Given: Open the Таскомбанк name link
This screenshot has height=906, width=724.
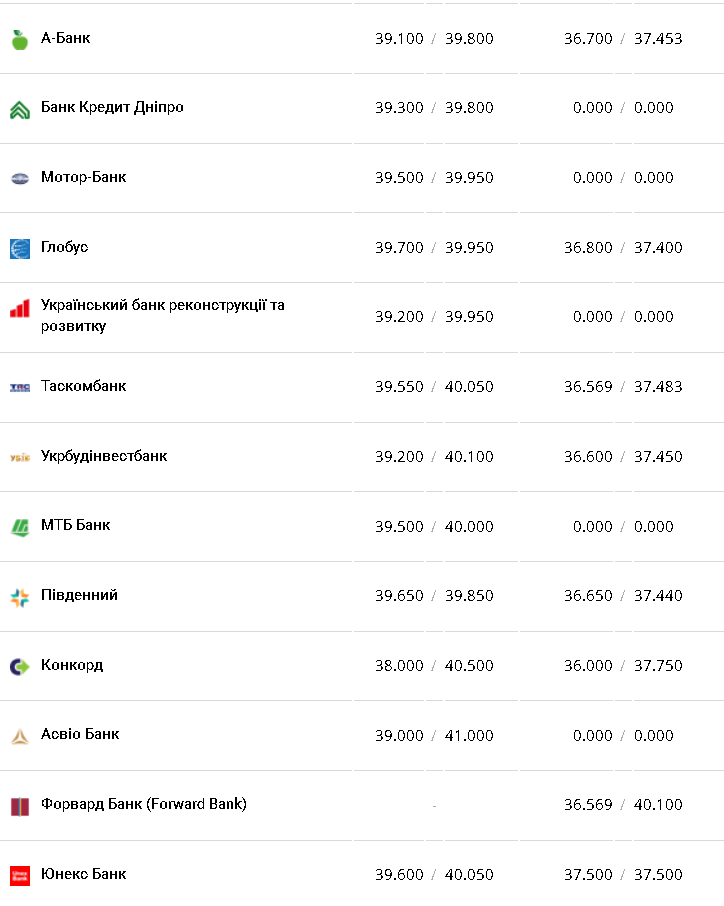Looking at the screenshot, I should pyautogui.click(x=84, y=386).
